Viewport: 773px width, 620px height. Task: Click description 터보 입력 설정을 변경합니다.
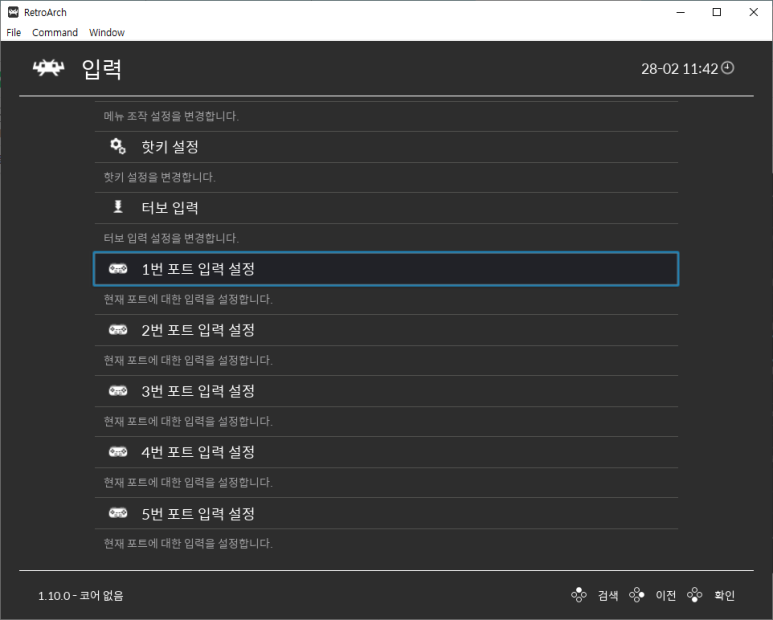171,238
